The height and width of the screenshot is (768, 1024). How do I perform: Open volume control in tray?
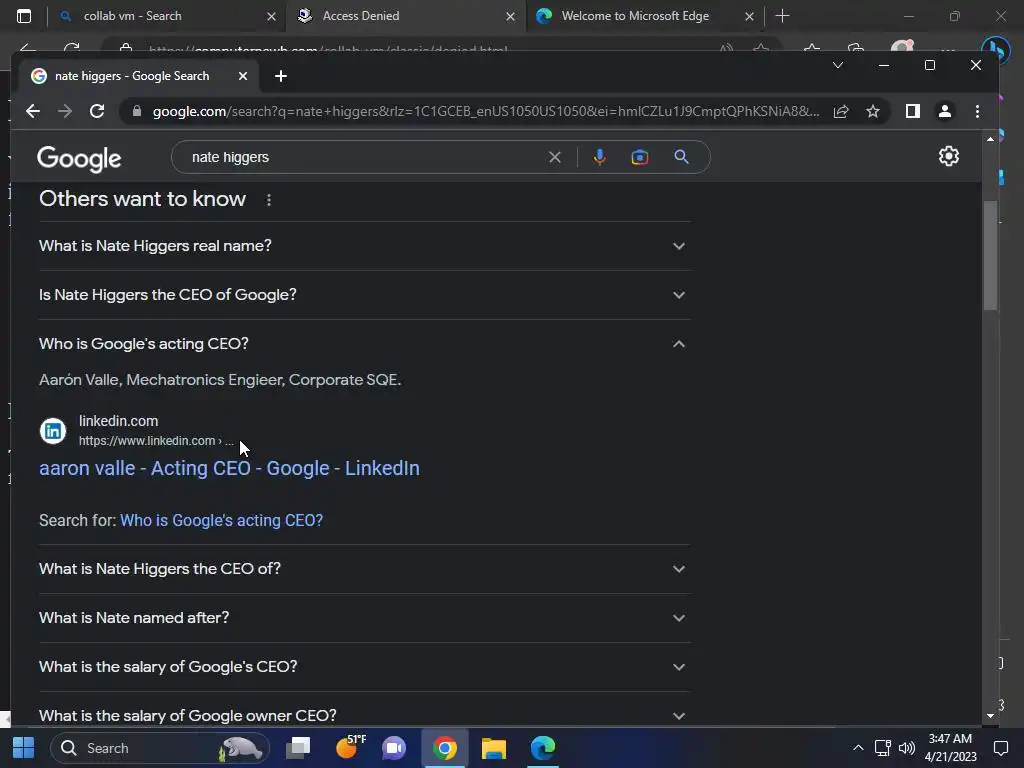[906, 748]
